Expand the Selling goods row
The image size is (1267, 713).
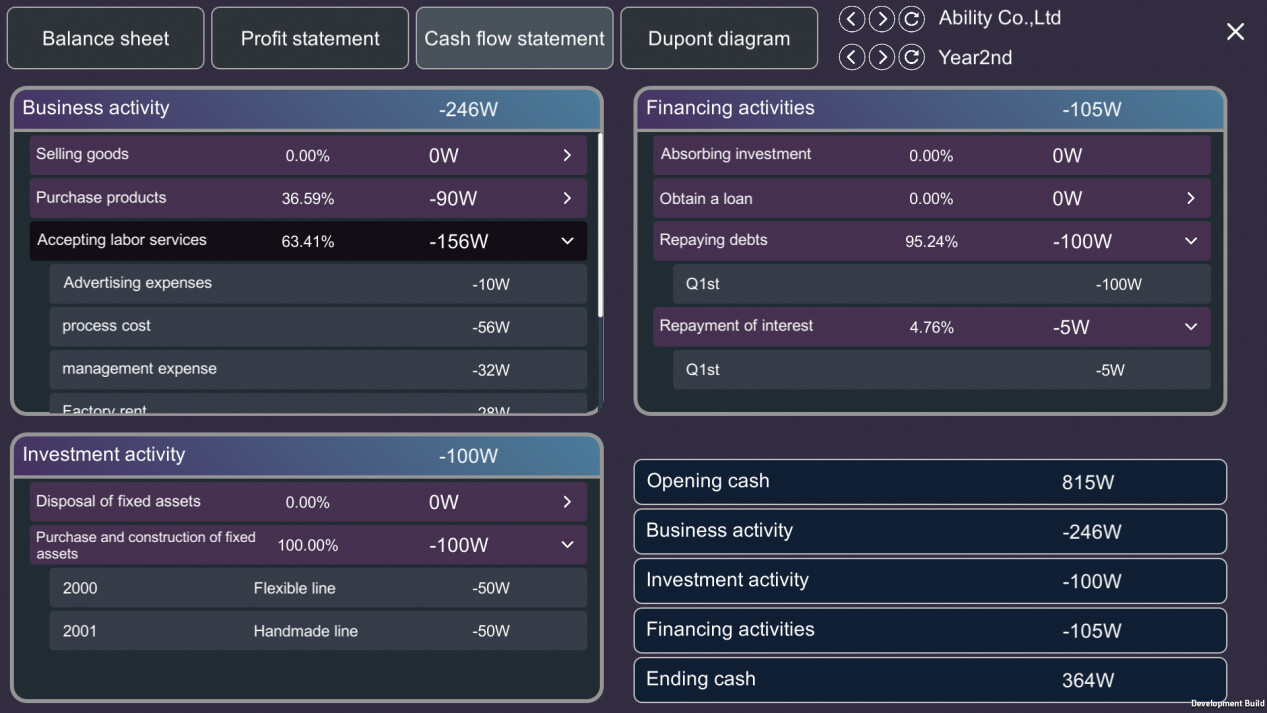(x=567, y=155)
